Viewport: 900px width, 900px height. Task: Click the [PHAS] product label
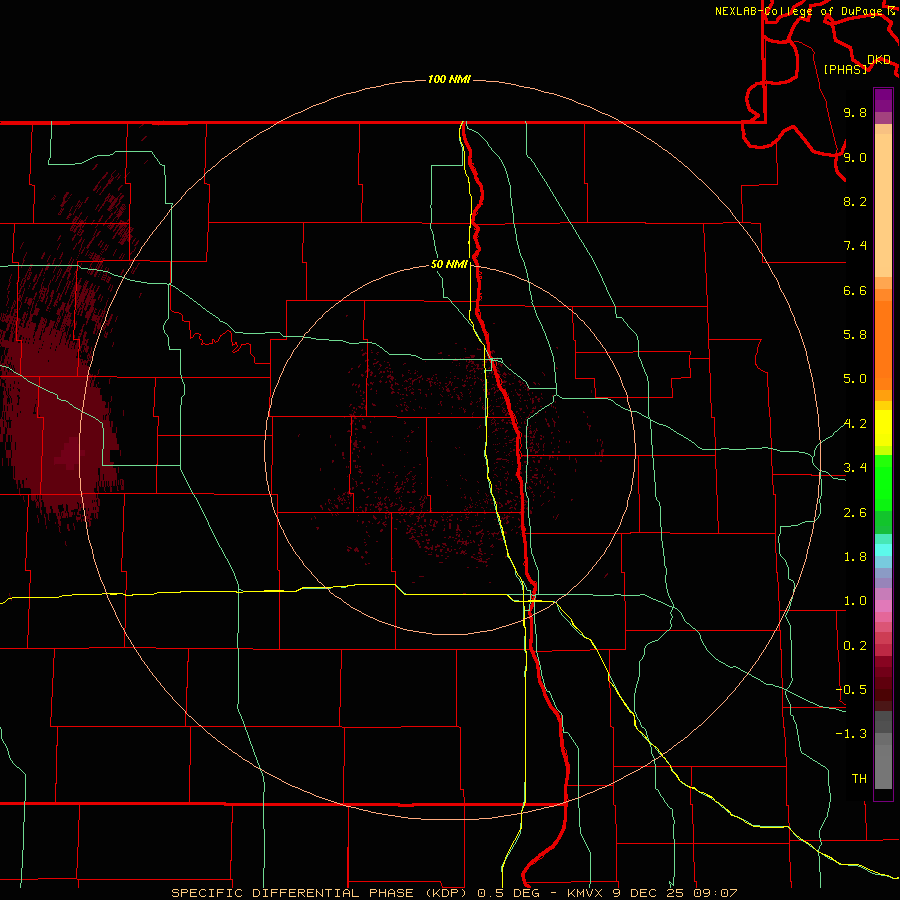[845, 69]
